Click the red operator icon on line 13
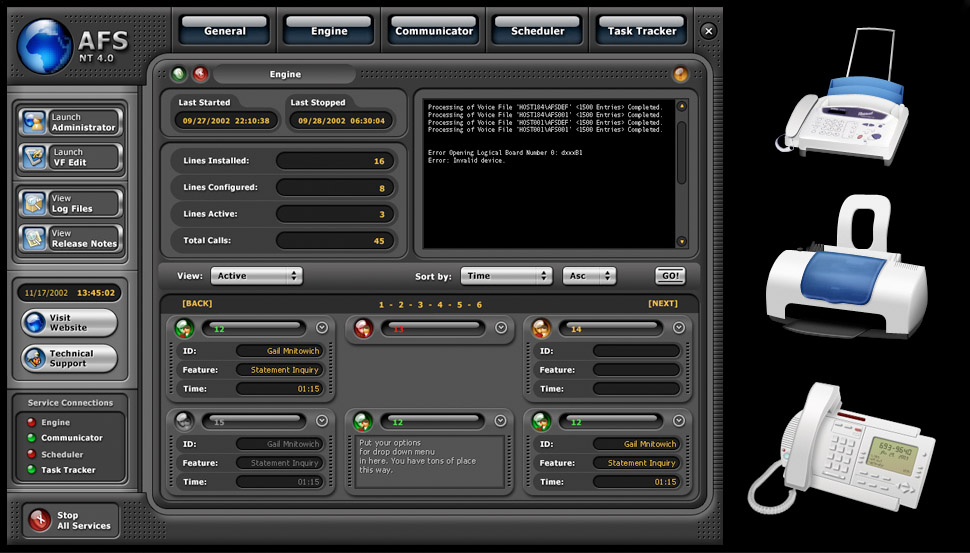The width and height of the screenshot is (970, 553). 364,328
